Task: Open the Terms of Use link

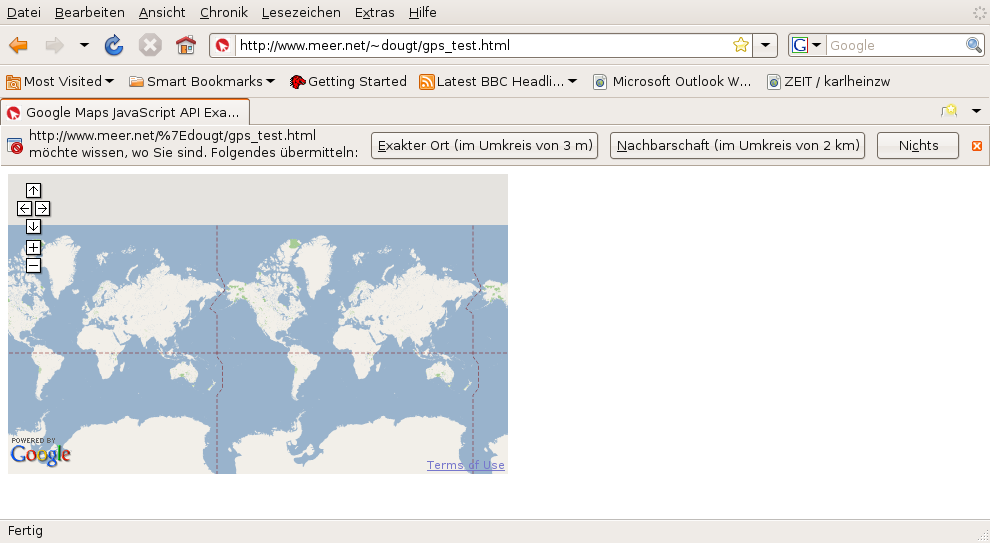Action: click(x=465, y=465)
